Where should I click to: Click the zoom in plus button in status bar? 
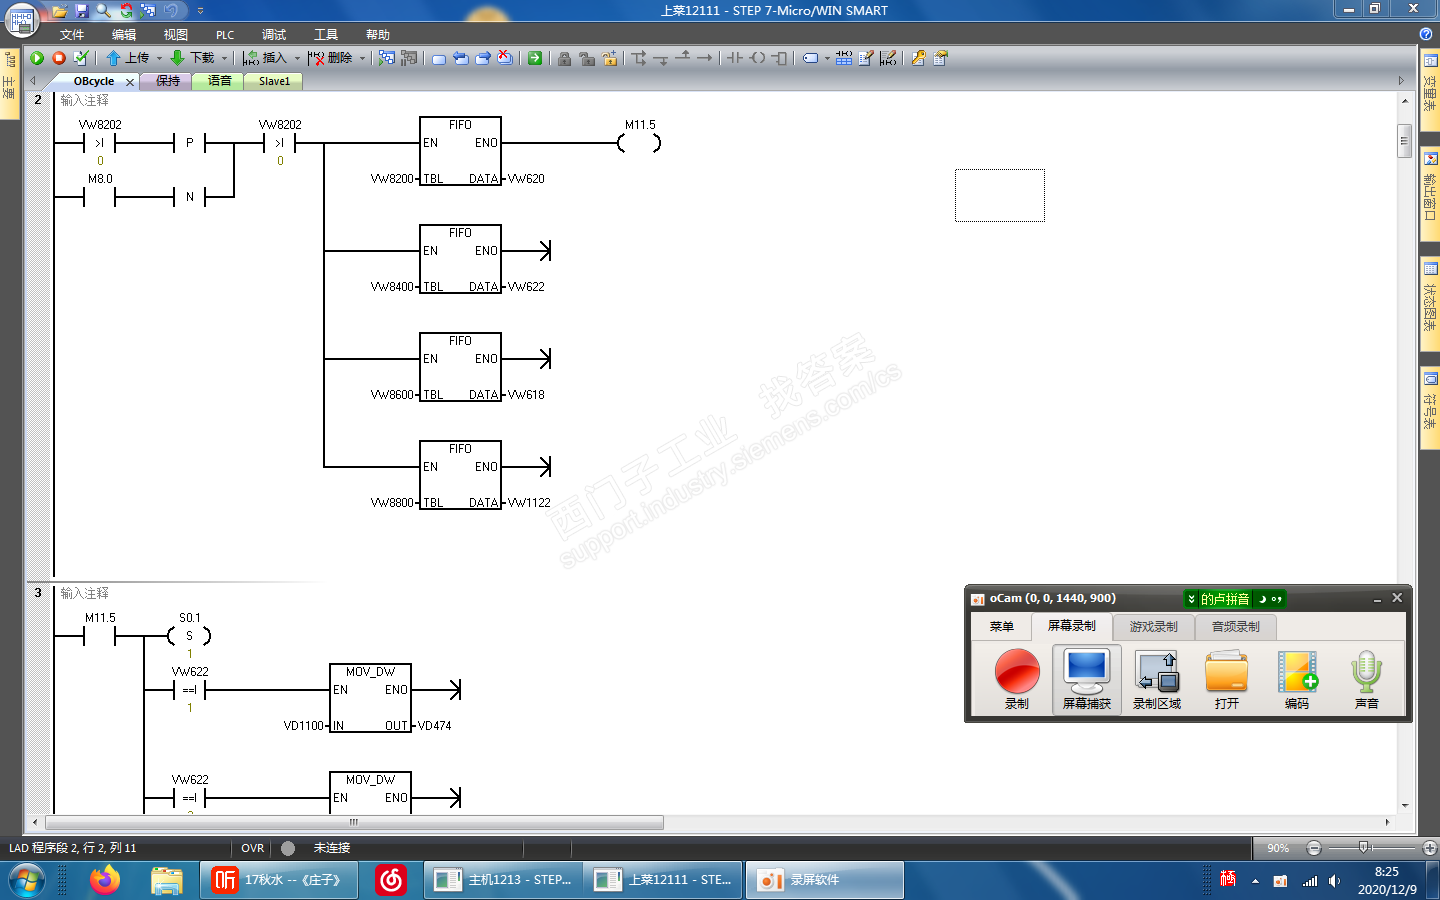pos(1430,848)
